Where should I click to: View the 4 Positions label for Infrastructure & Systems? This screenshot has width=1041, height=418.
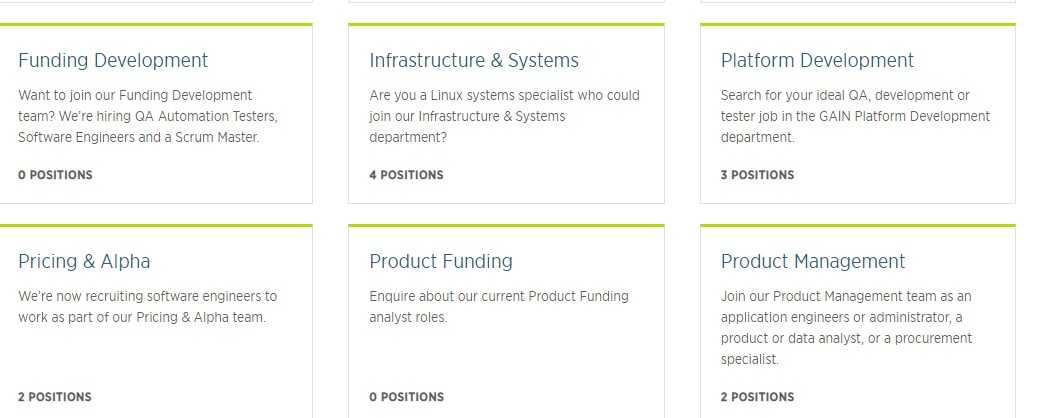(406, 175)
